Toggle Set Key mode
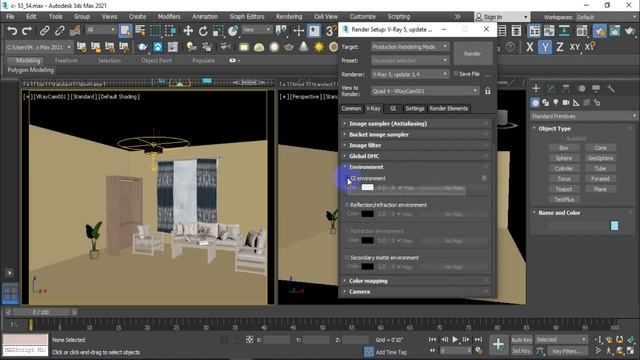640x360 pixels. point(521,351)
